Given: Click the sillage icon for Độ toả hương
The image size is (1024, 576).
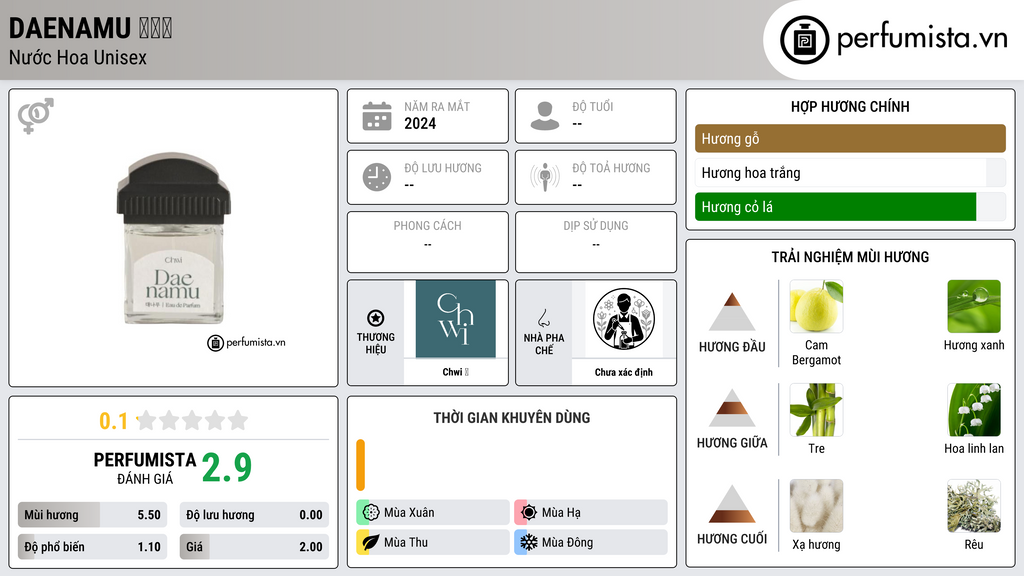Looking at the screenshot, I should (545, 177).
